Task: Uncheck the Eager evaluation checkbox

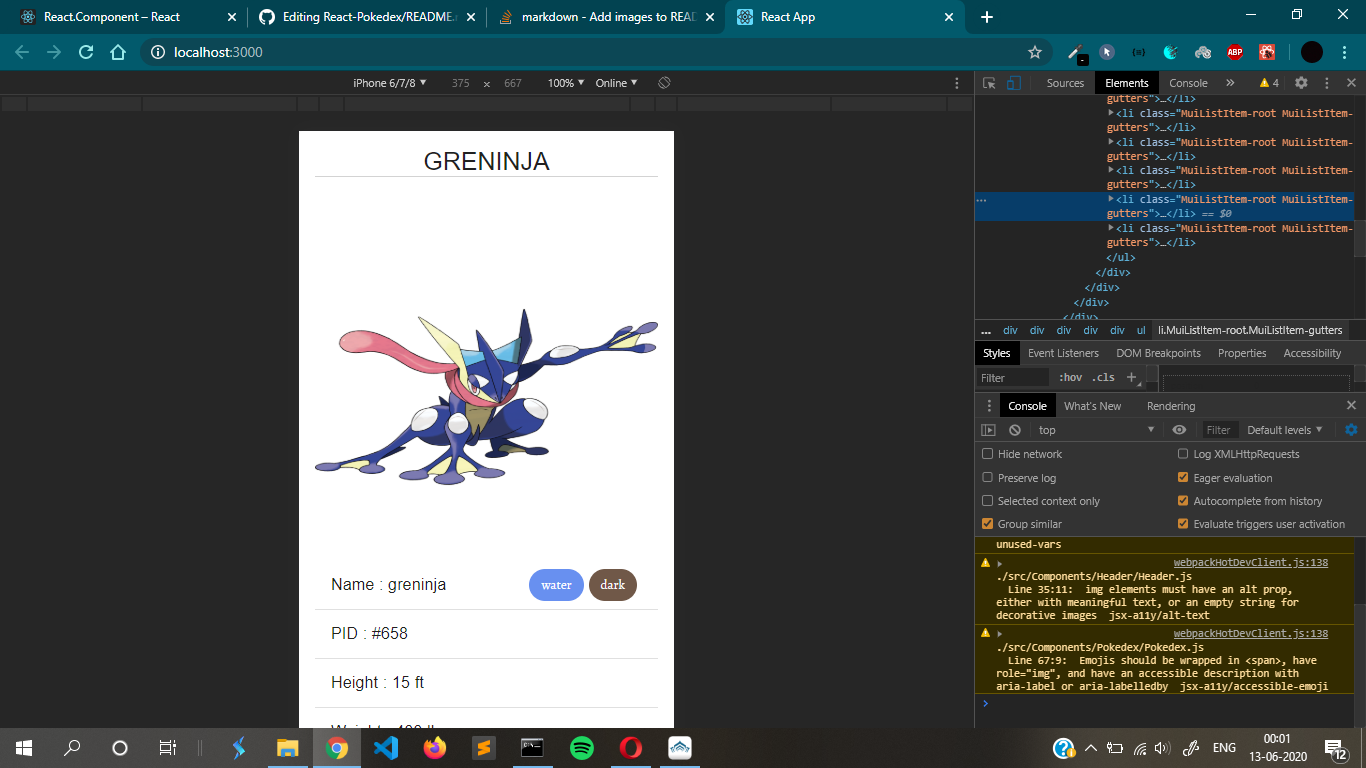Action: pos(1184,478)
